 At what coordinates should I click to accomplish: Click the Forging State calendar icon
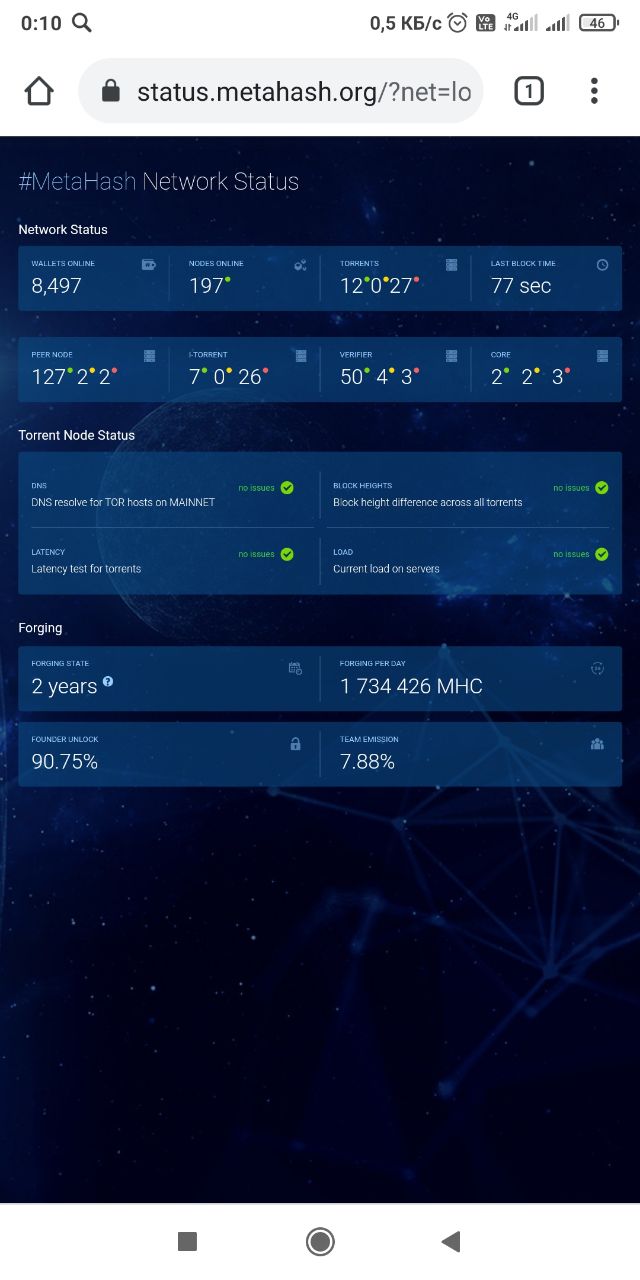pyautogui.click(x=295, y=668)
